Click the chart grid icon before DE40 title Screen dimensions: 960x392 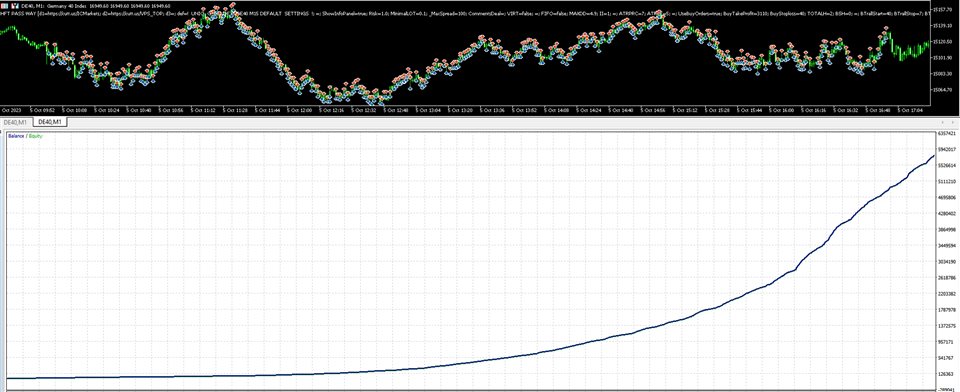(x=4, y=6)
